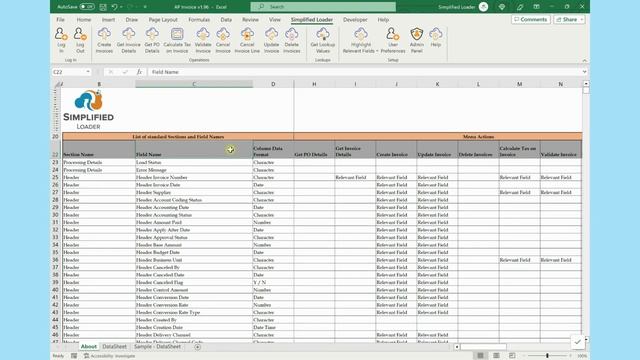The width and height of the screenshot is (640, 360).
Task: Open the Name Box dropdown arrow
Action: (88, 72)
